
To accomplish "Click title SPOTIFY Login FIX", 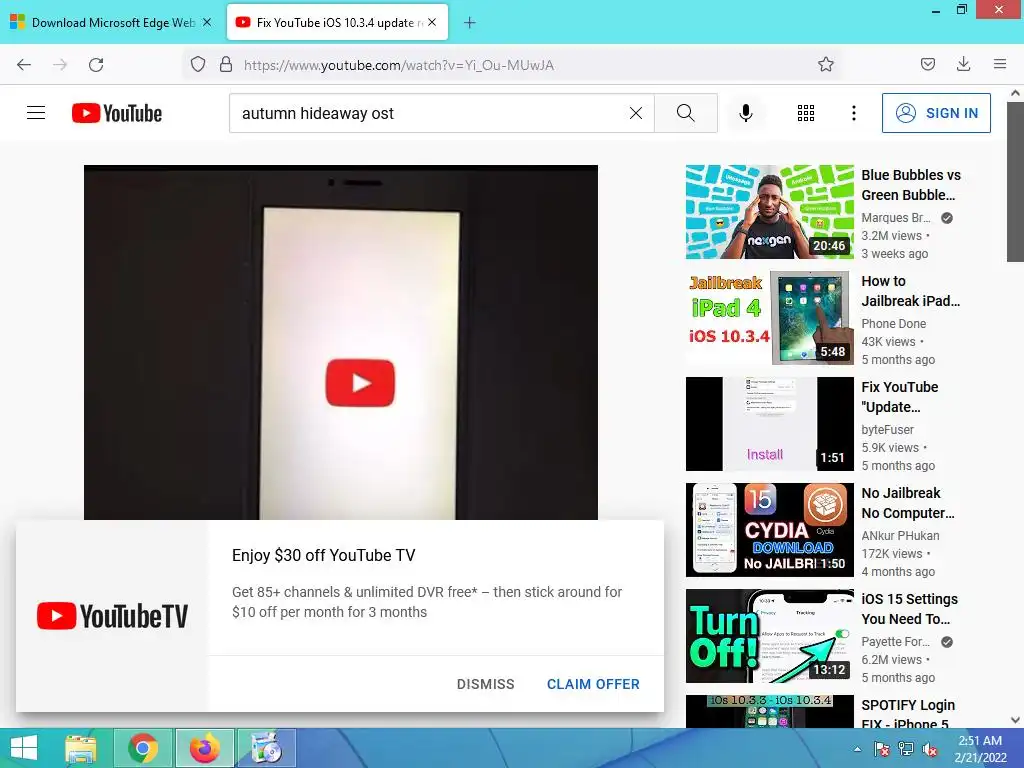I will pos(908,714).
